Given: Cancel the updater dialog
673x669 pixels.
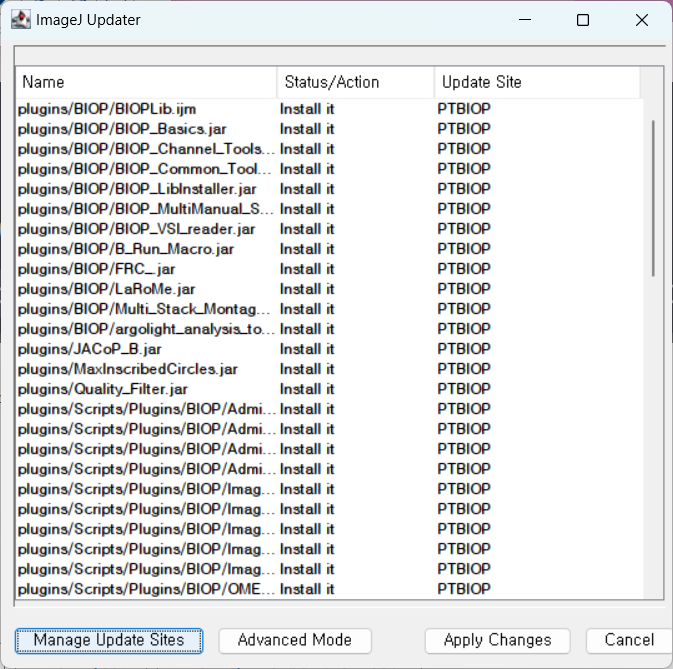Looking at the screenshot, I should 629,641.
